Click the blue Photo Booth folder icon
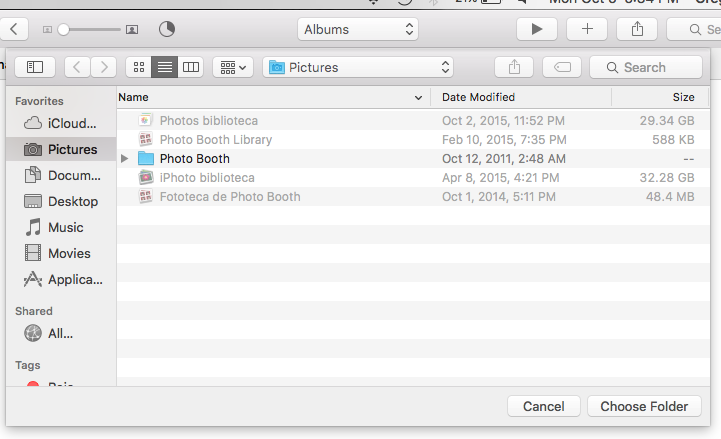Viewport: 721px width, 439px height. click(x=146, y=158)
